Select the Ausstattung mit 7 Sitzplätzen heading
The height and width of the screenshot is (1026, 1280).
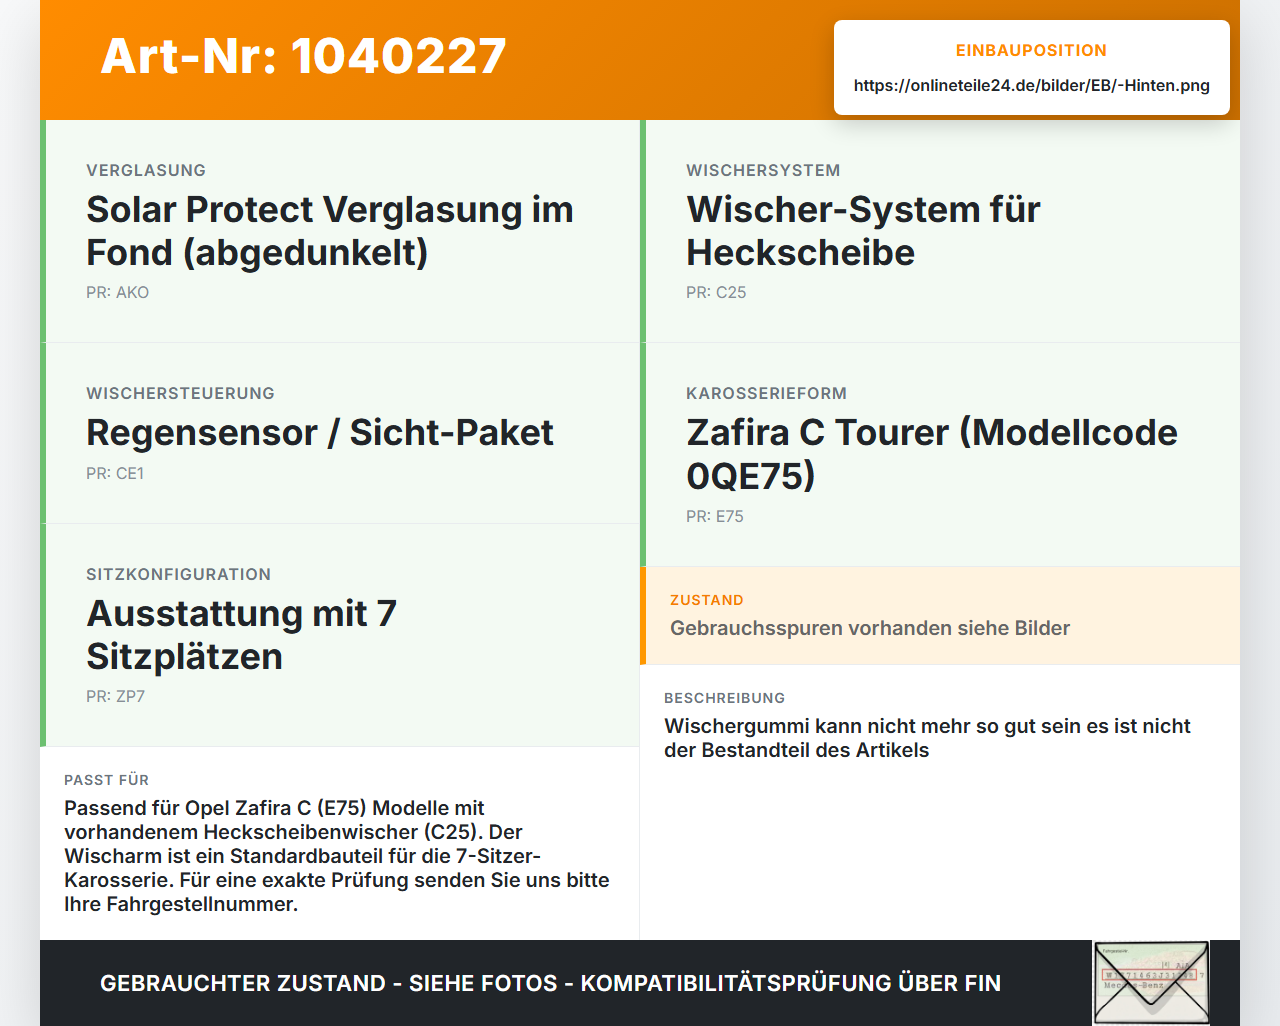(x=242, y=635)
